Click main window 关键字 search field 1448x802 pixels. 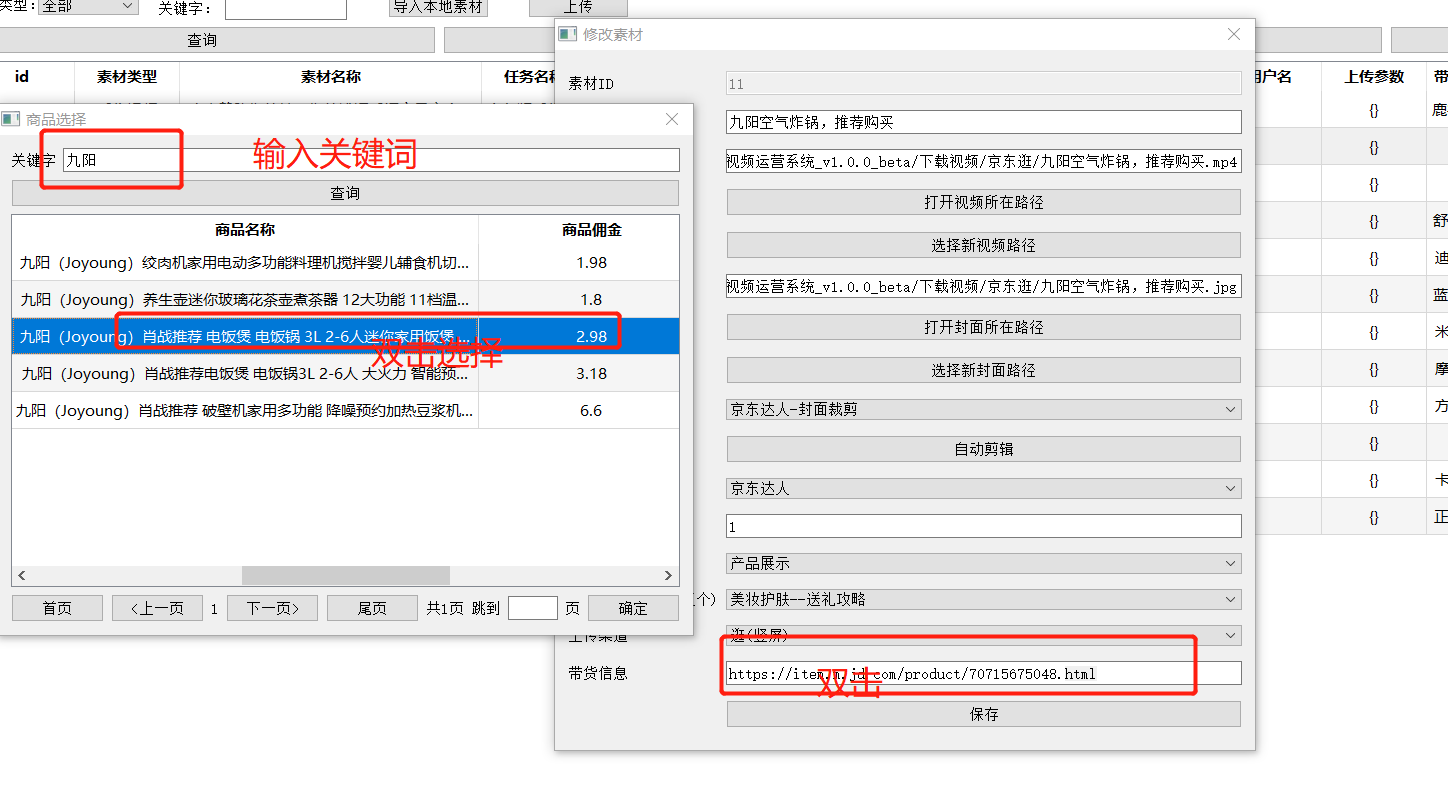(x=286, y=9)
